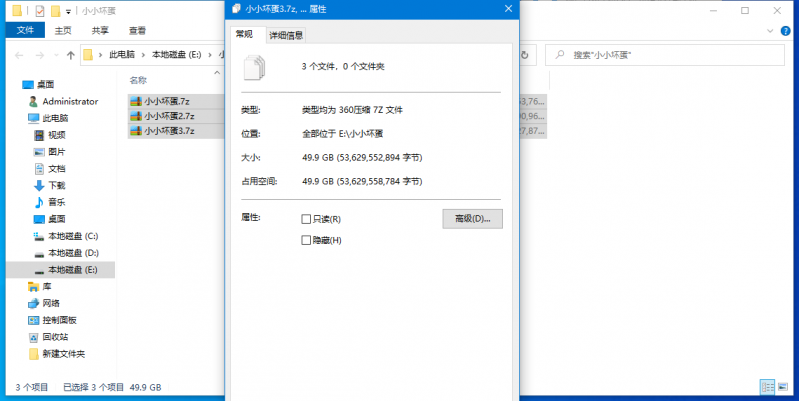This screenshot has height=401, width=799.
Task: Switch to details view in status bar
Action: click(768, 386)
